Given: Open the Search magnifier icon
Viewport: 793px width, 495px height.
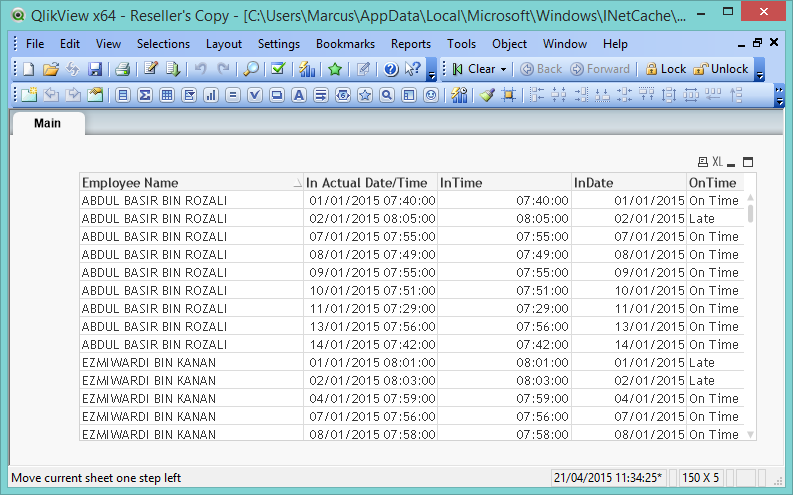Looking at the screenshot, I should (x=251, y=69).
